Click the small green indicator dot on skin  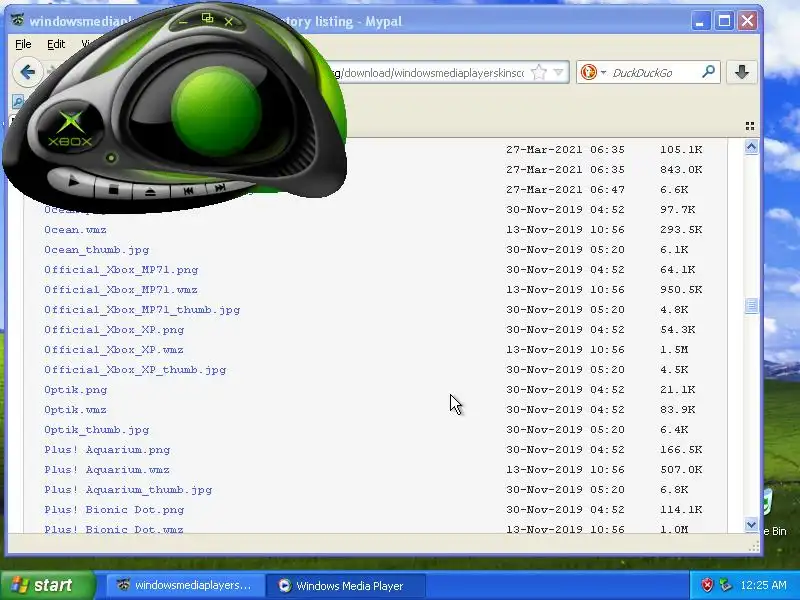click(x=111, y=158)
